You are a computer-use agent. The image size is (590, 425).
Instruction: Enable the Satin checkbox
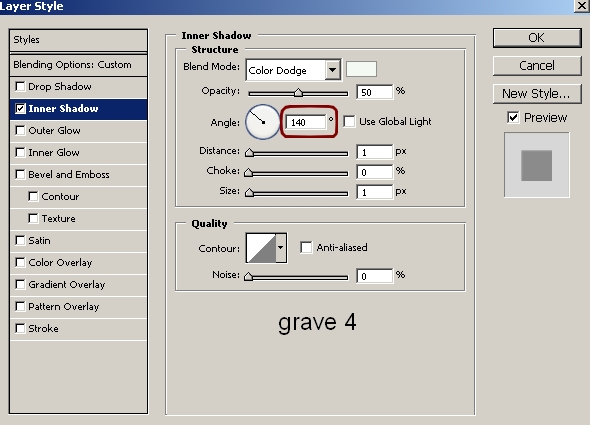20,241
